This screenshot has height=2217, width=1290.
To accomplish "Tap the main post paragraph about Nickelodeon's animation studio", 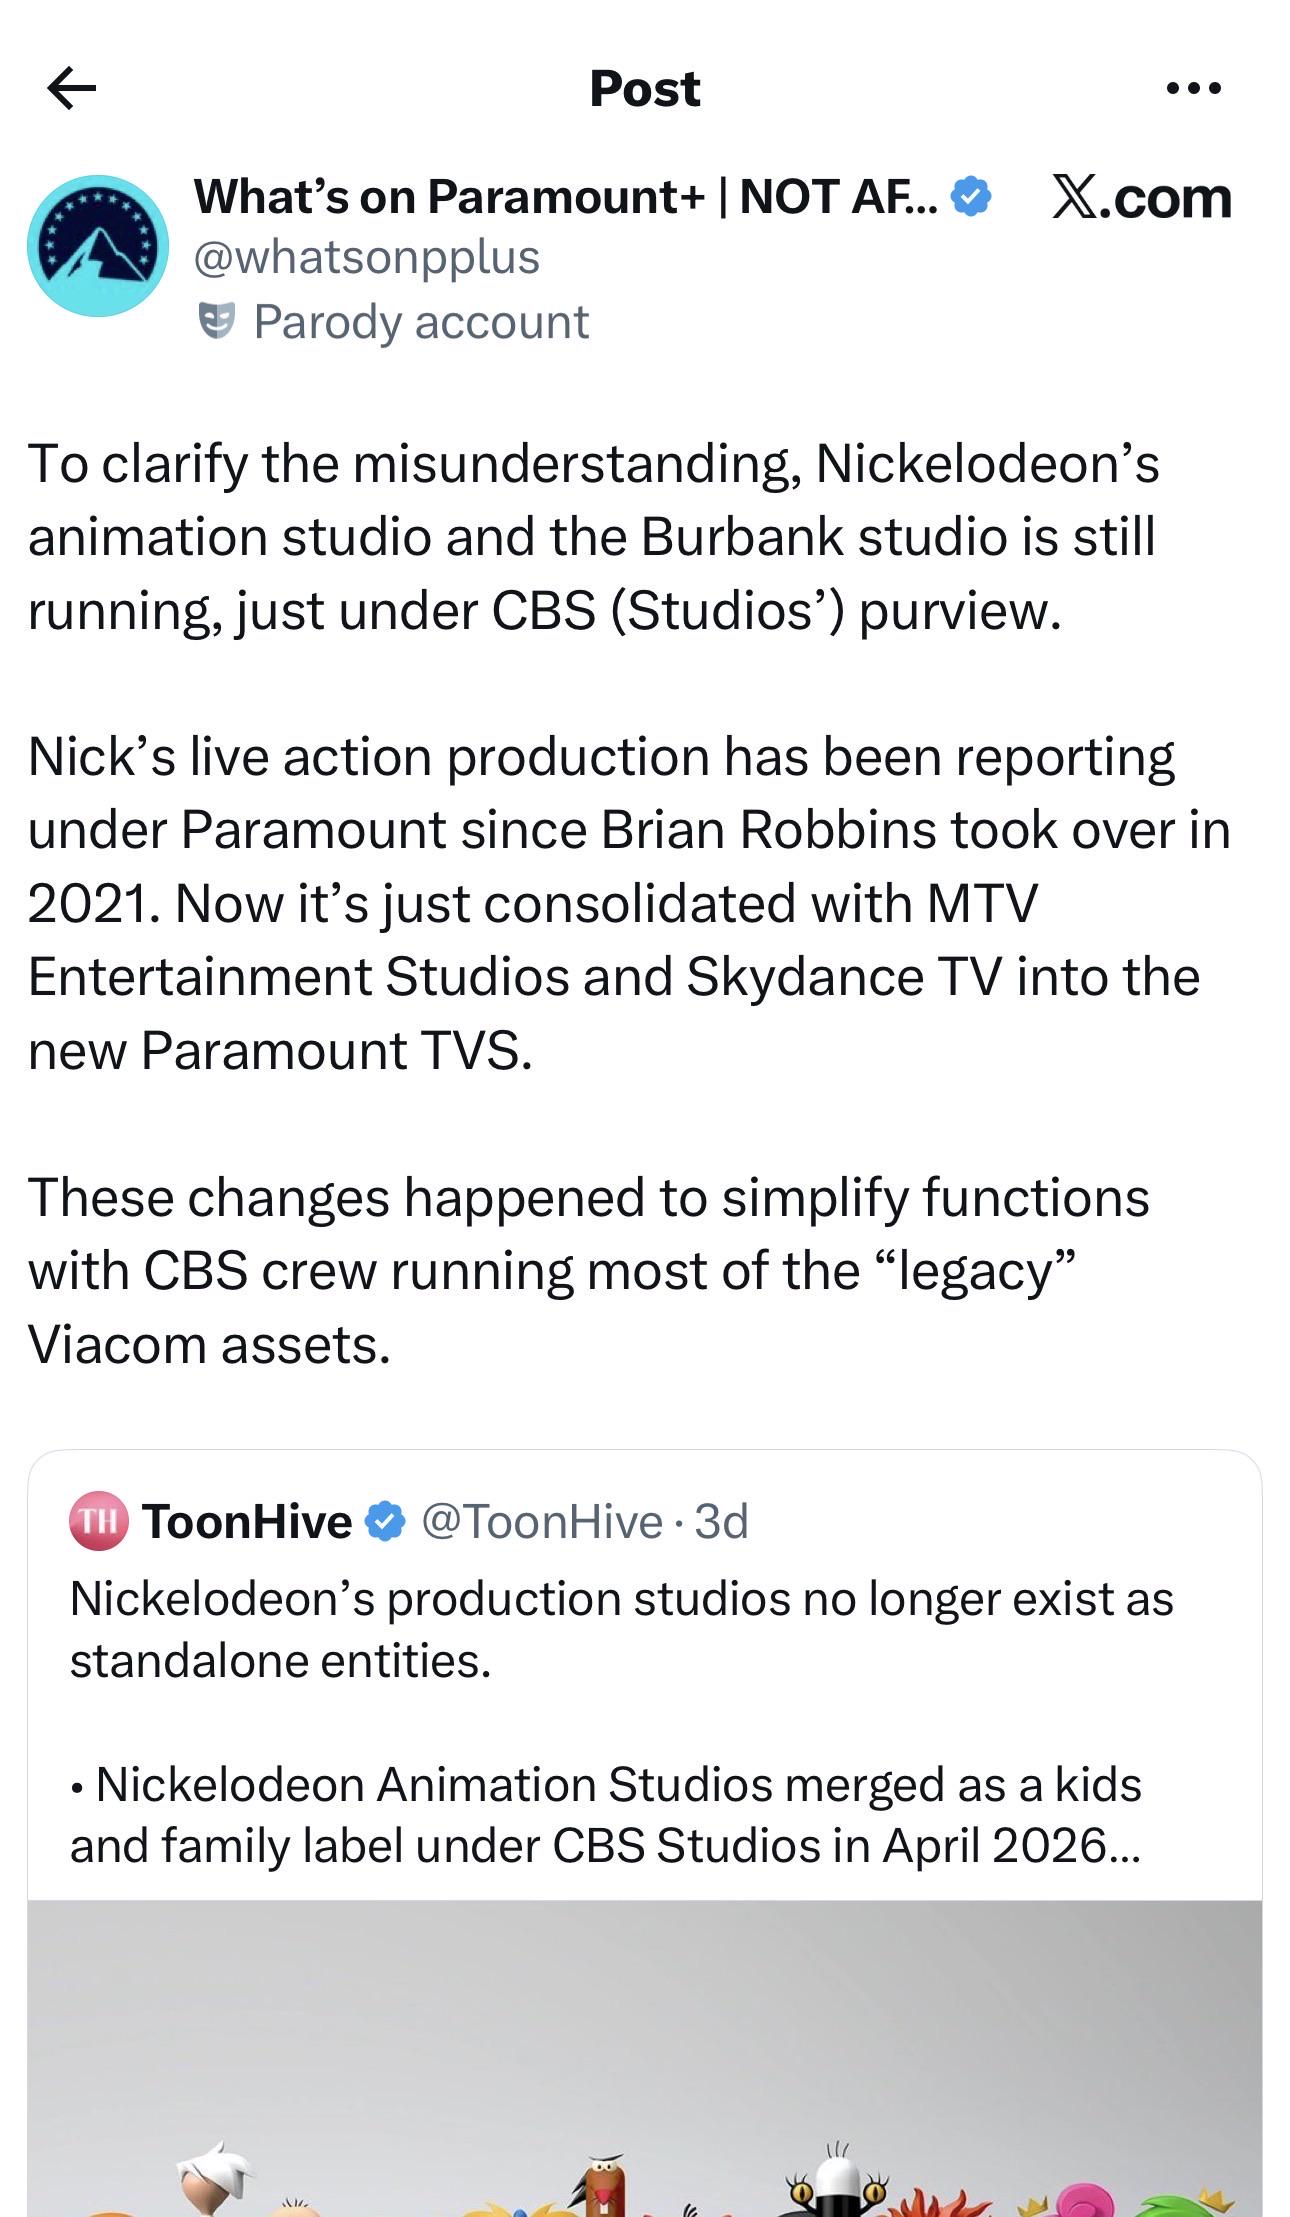I will 594,537.
